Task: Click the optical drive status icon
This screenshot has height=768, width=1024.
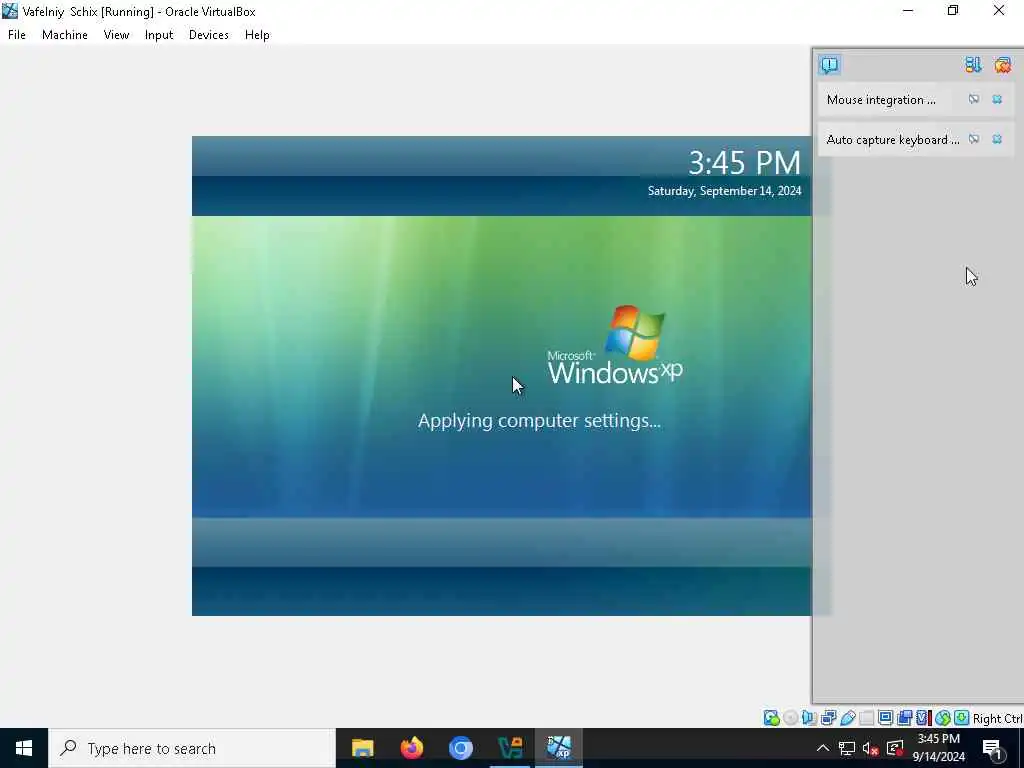Action: [790, 718]
